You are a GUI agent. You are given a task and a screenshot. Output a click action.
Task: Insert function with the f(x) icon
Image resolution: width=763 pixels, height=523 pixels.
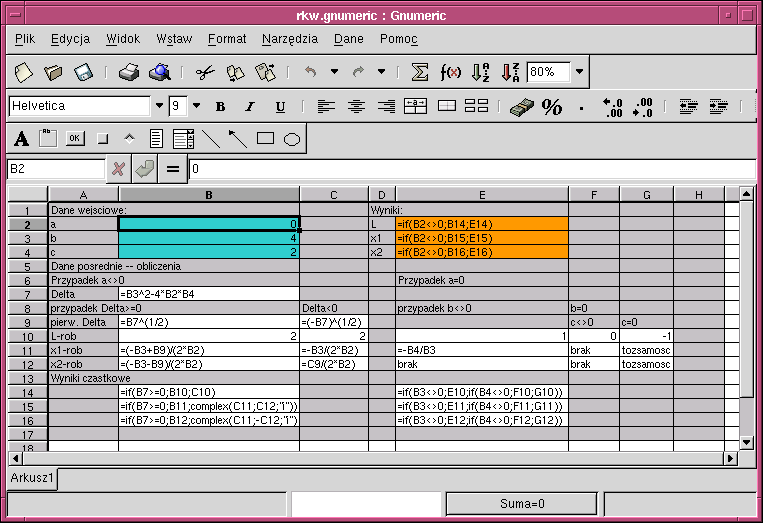(450, 72)
